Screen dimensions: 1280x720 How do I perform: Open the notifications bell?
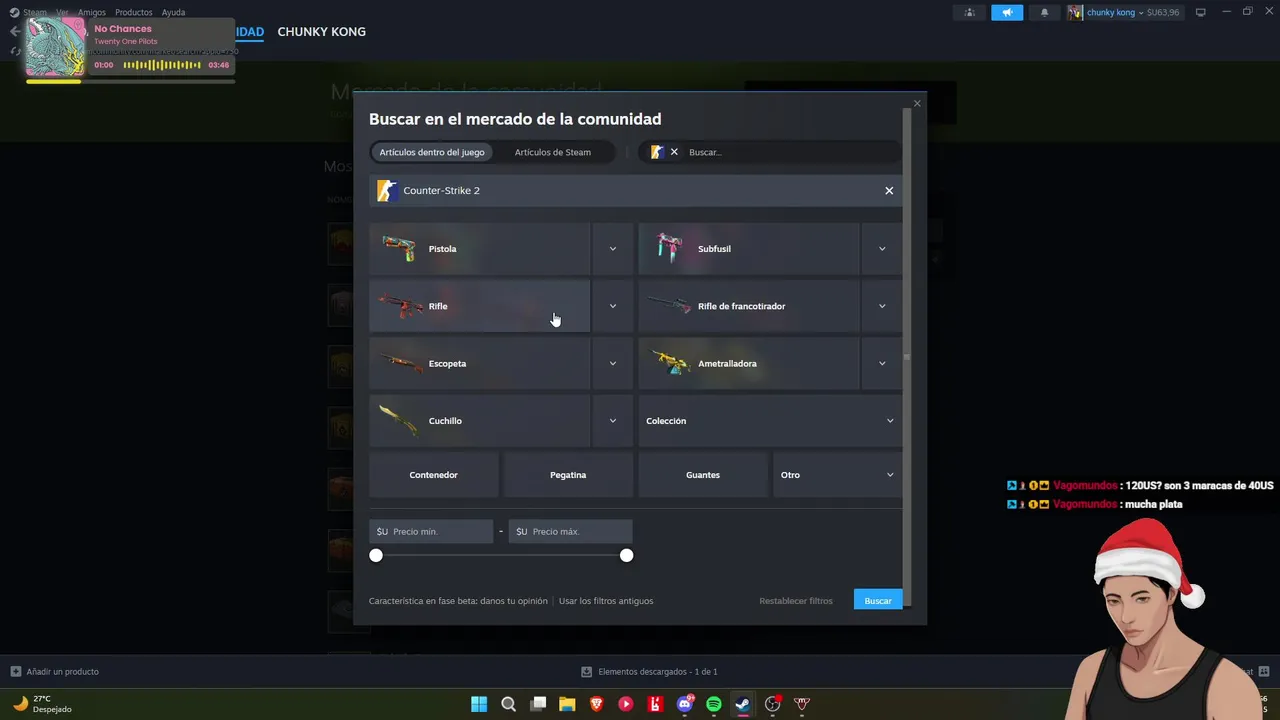(x=1045, y=12)
